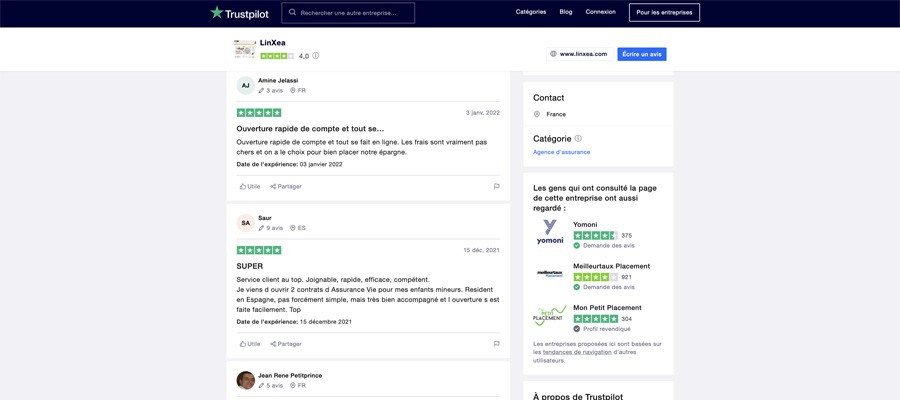Click the Pour les entreprises button
This screenshot has width=900, height=400.
(664, 13)
